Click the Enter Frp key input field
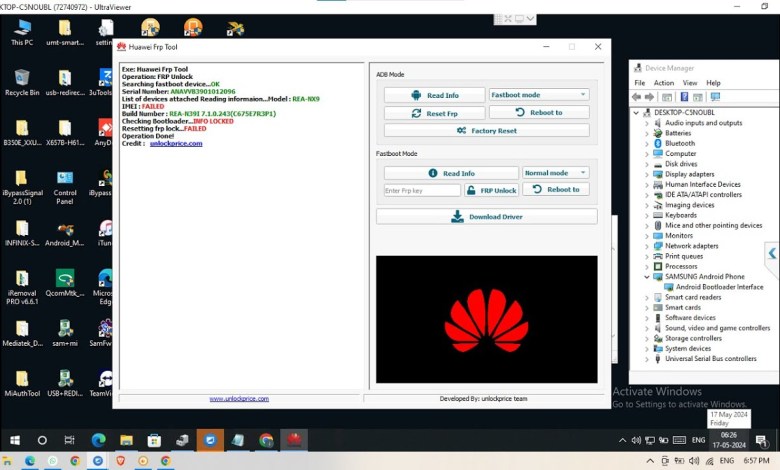The image size is (780, 470). [x=421, y=190]
